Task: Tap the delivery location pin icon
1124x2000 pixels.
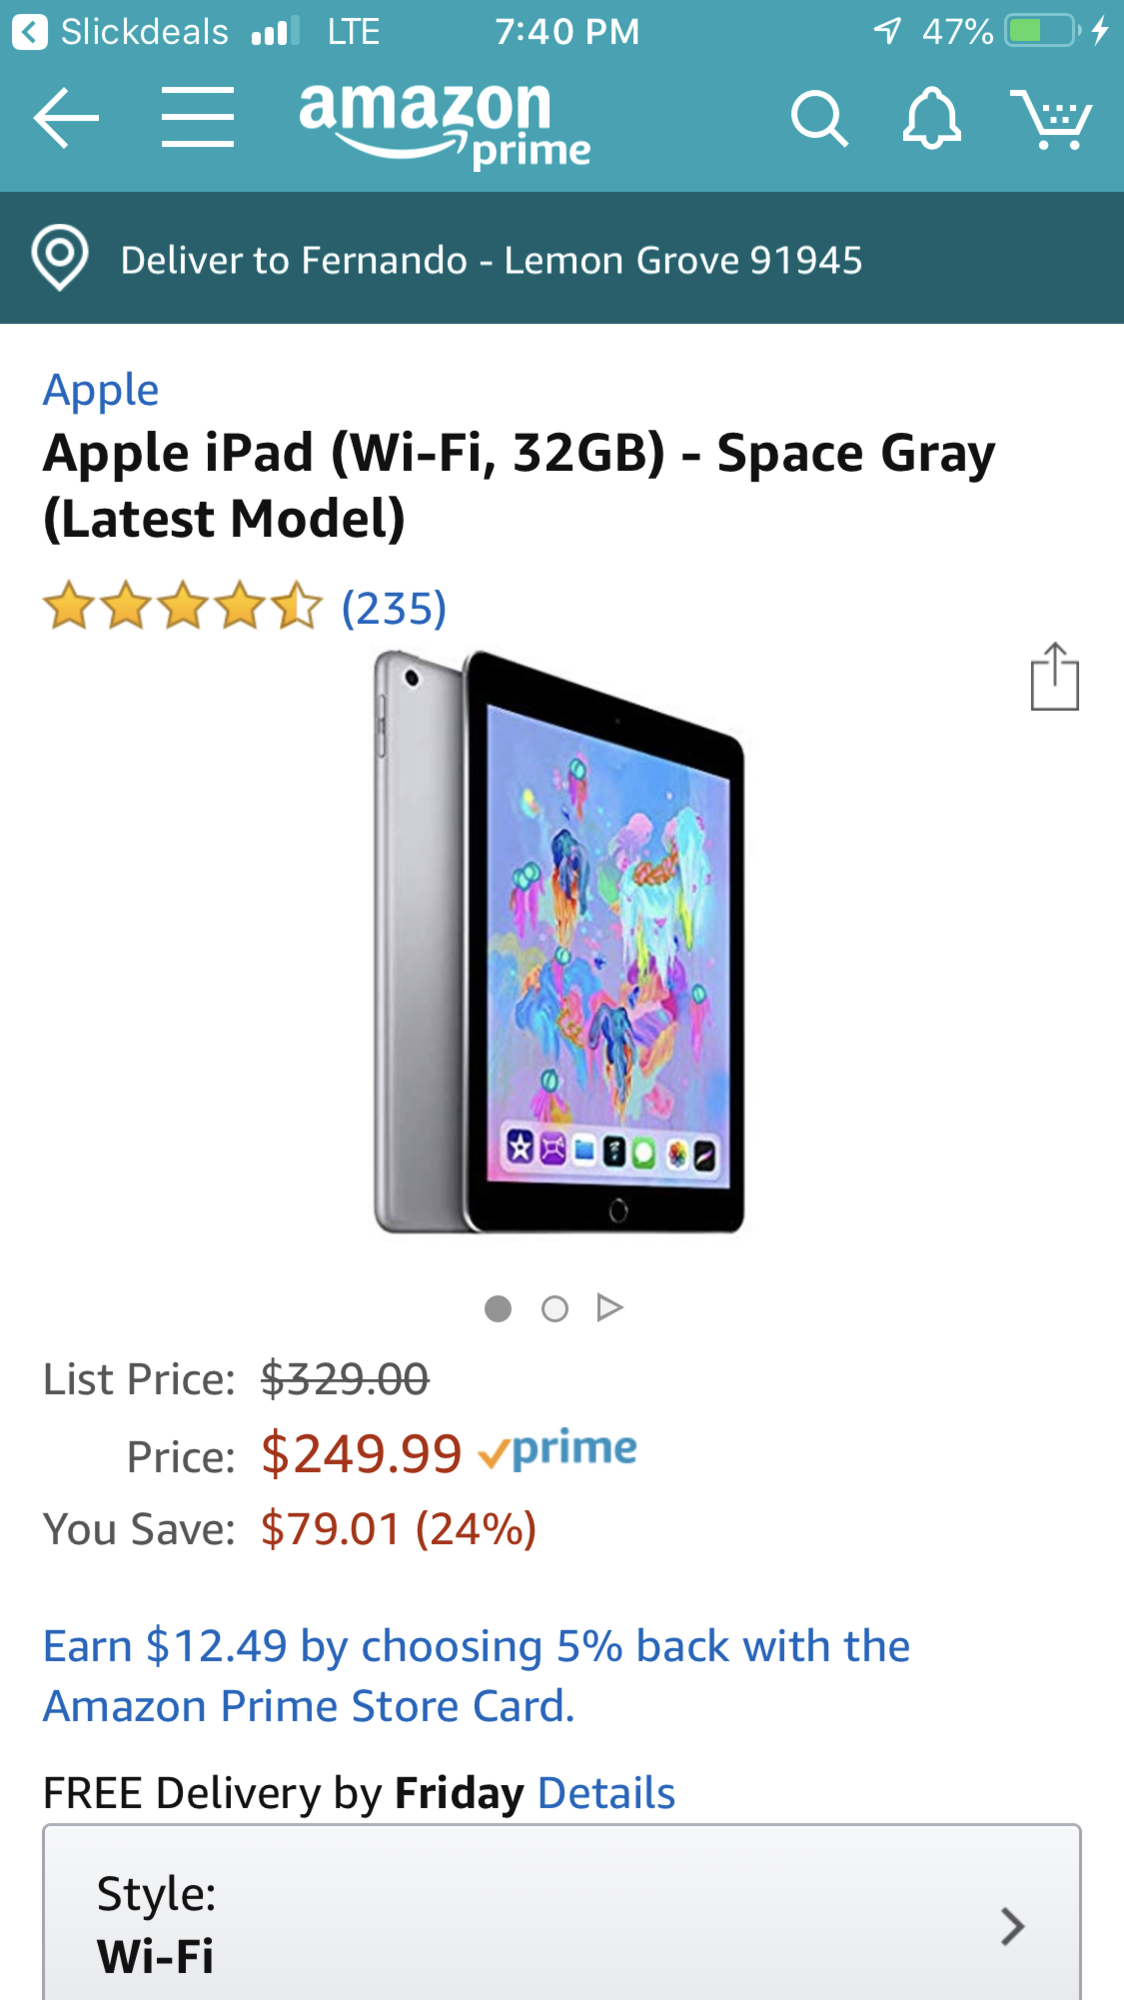Action: coord(60,258)
